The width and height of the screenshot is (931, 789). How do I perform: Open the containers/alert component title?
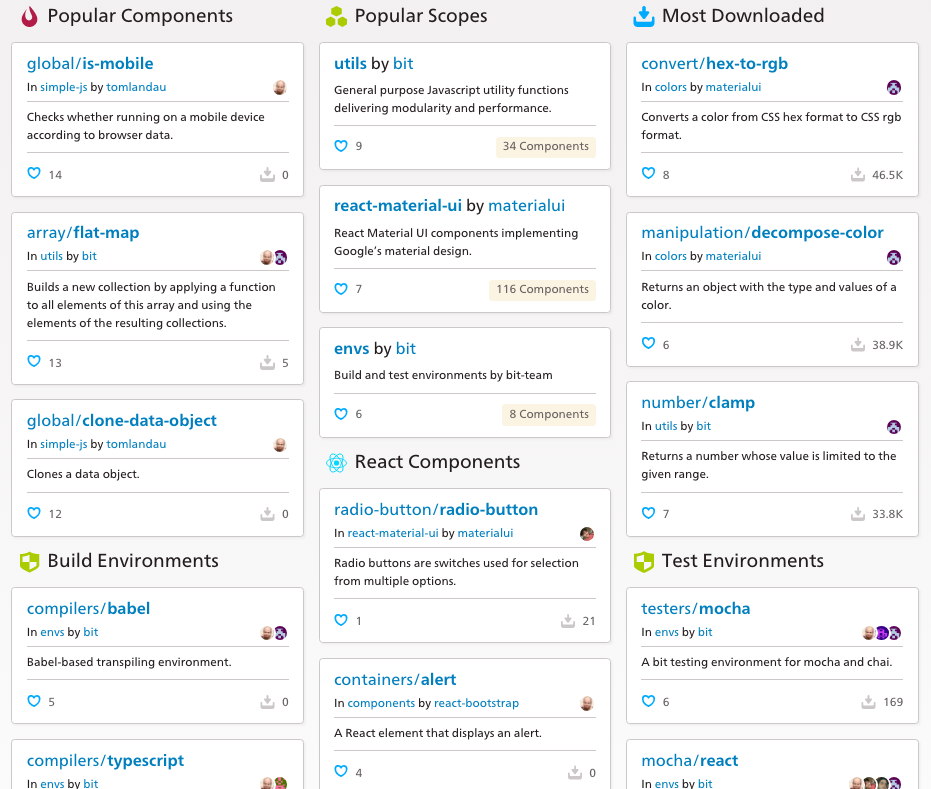point(395,679)
